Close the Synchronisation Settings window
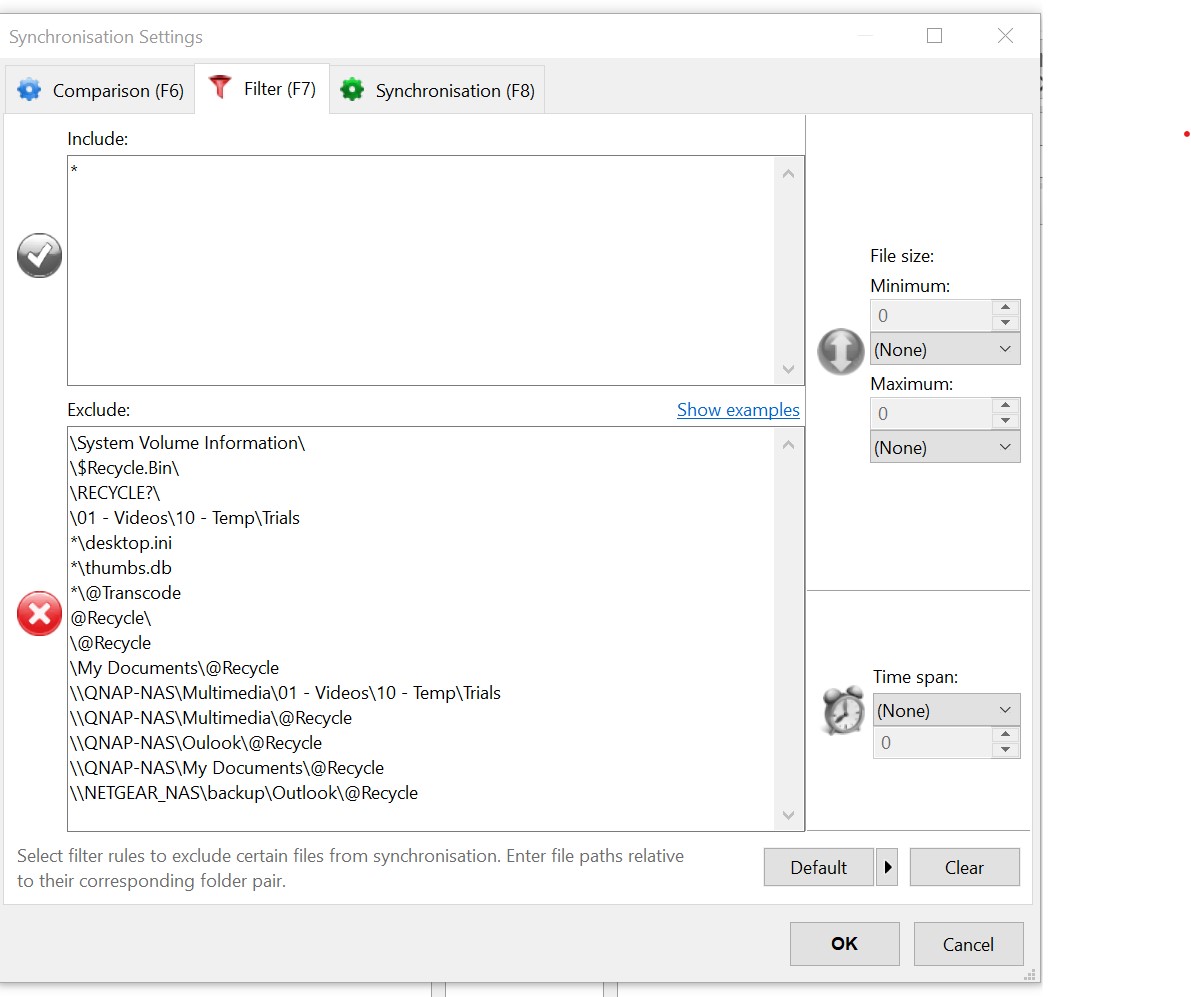 [x=1005, y=36]
